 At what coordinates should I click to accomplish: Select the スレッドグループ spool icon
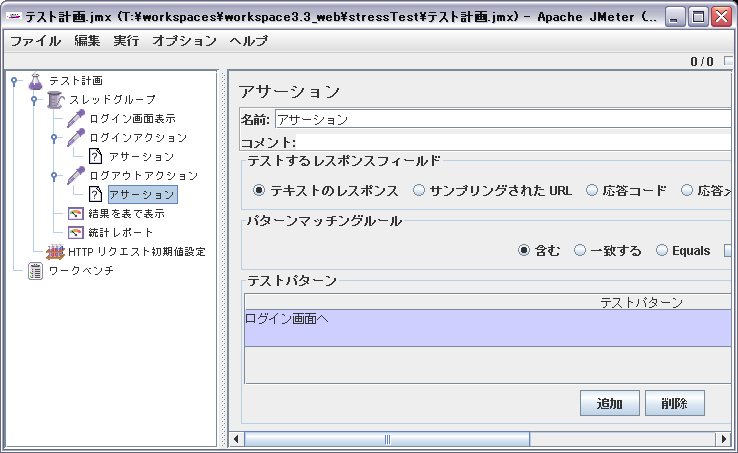[x=55, y=100]
